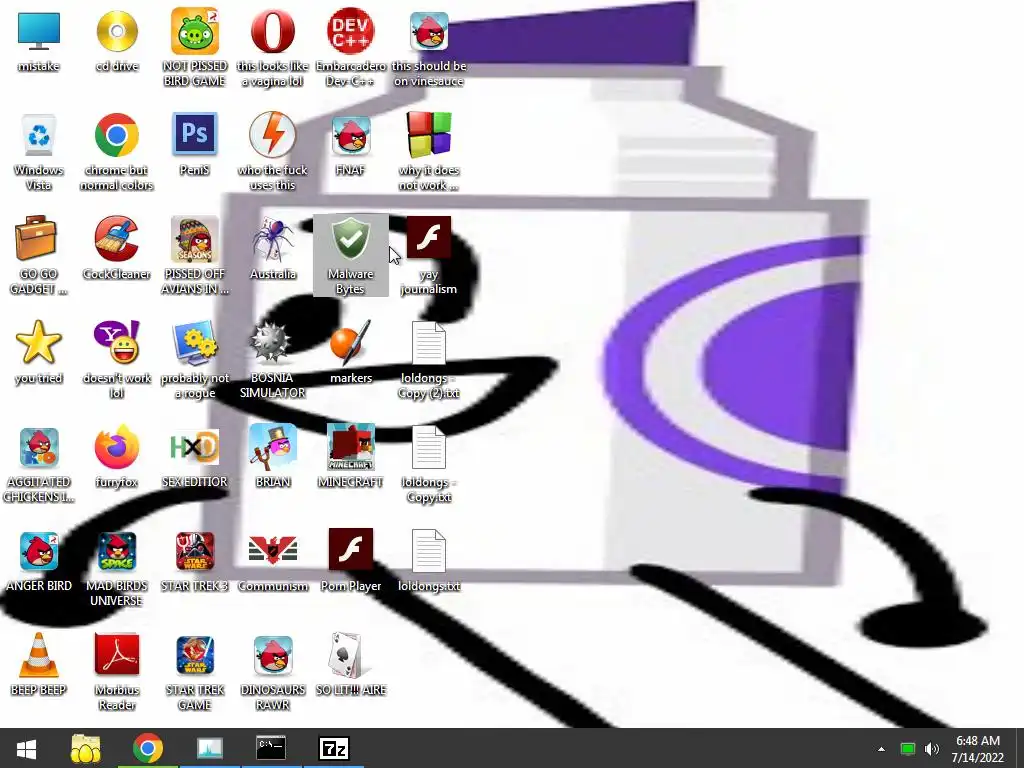Switch to 7-Zip in the taskbar
This screenshot has height=768, width=1024.
pos(334,748)
